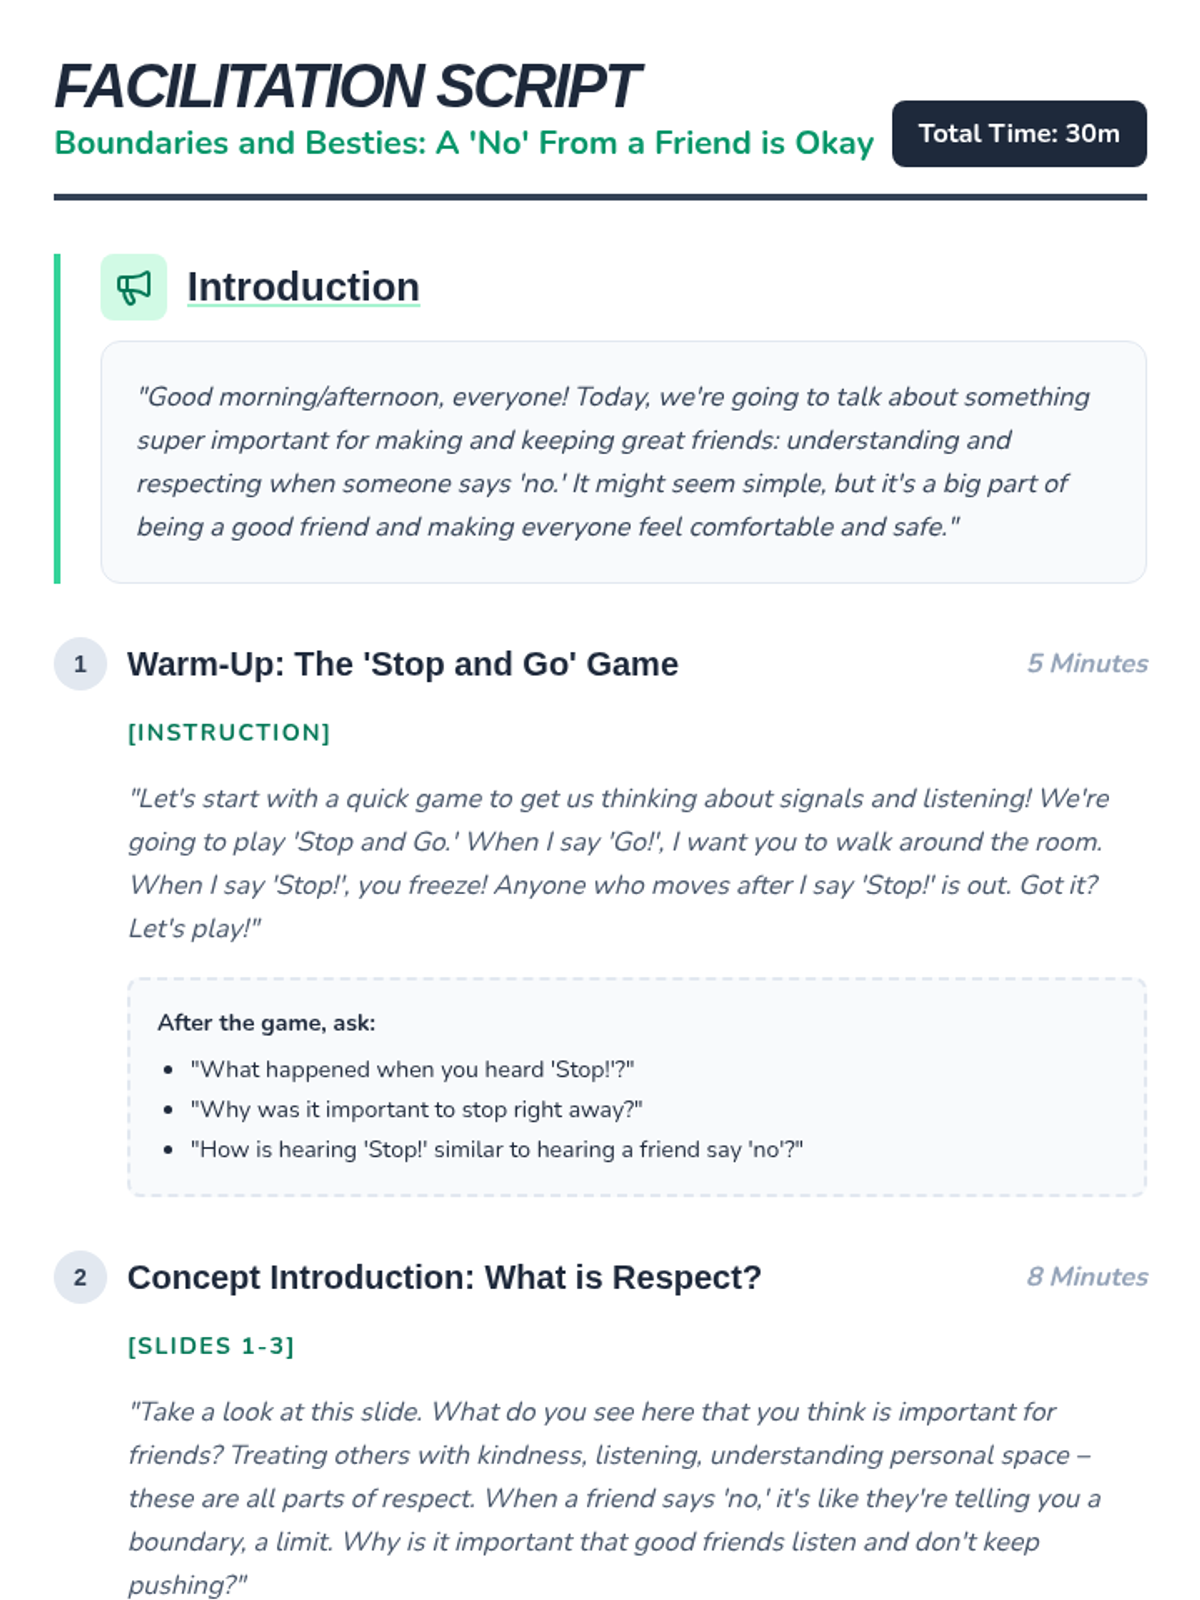Click the 'After the game, ask:' label

(266, 1023)
